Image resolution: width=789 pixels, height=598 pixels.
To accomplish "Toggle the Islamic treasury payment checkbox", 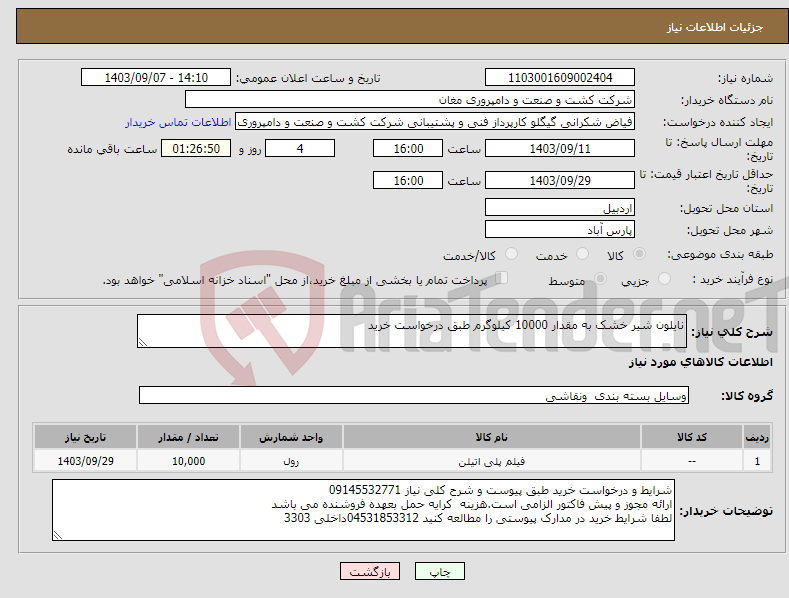I will click(502, 277).
